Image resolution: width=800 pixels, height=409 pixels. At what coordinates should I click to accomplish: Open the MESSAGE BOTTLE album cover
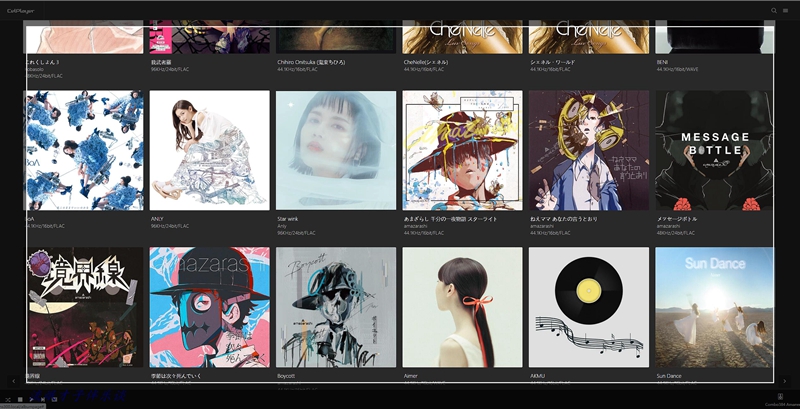714,150
